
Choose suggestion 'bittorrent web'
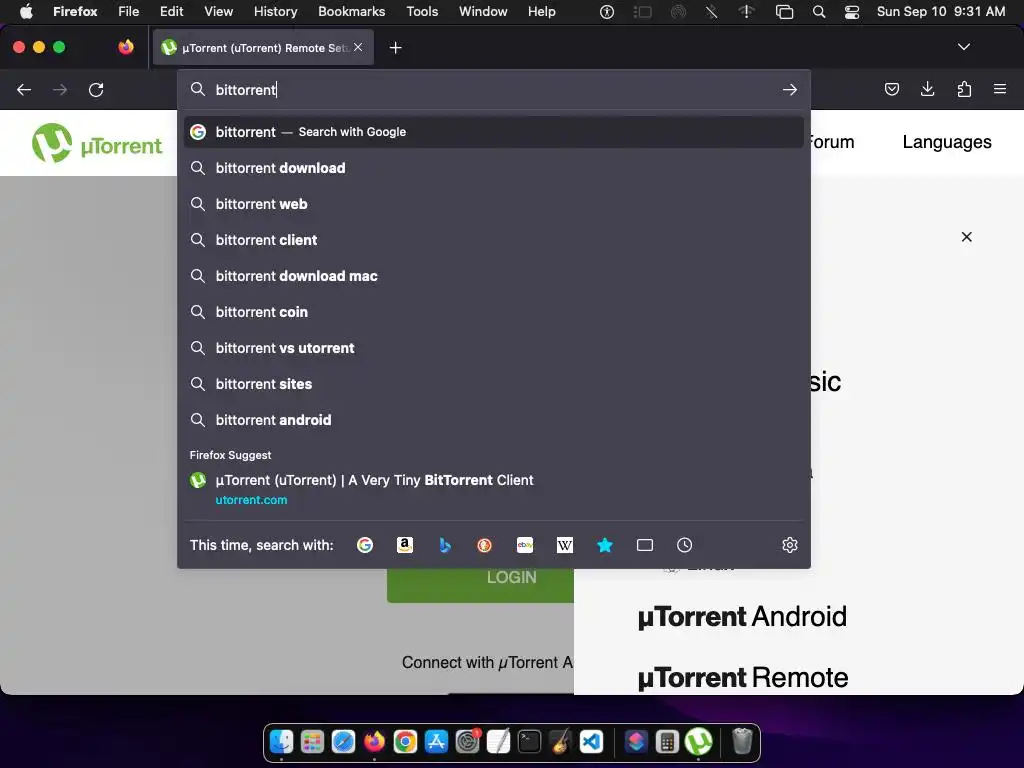point(493,204)
